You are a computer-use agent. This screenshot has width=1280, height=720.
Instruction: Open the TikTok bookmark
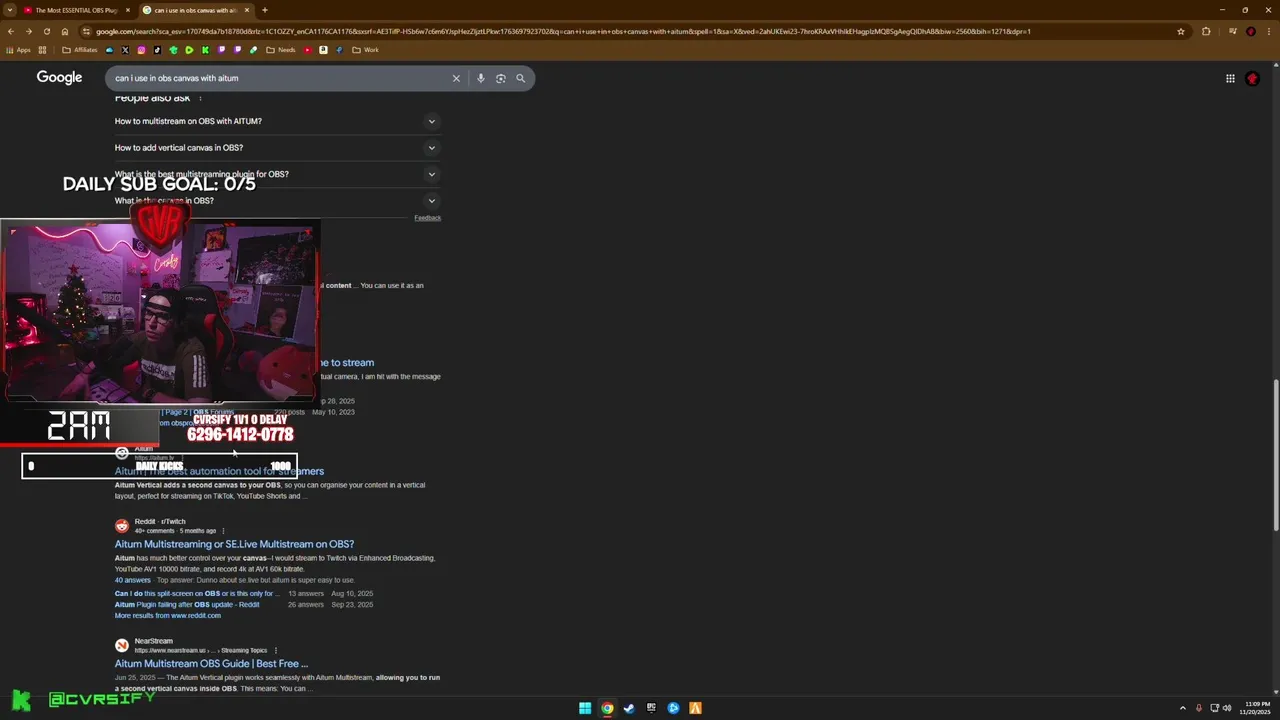[157, 50]
